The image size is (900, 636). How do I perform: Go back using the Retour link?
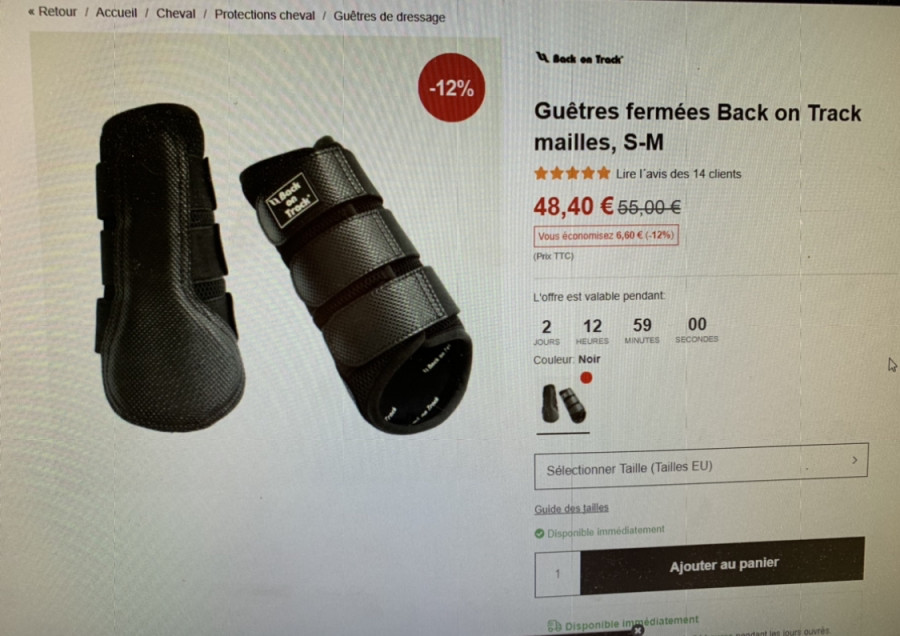(52, 12)
